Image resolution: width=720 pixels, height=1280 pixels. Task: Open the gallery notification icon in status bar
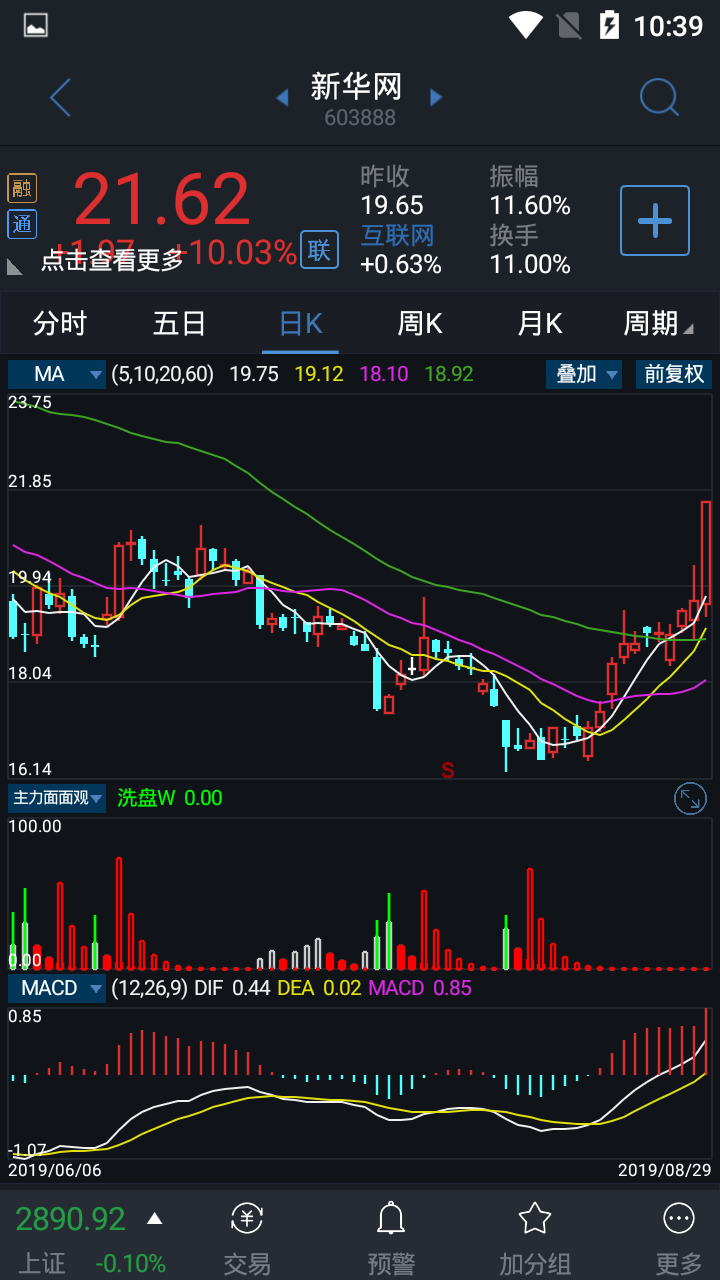point(36,26)
